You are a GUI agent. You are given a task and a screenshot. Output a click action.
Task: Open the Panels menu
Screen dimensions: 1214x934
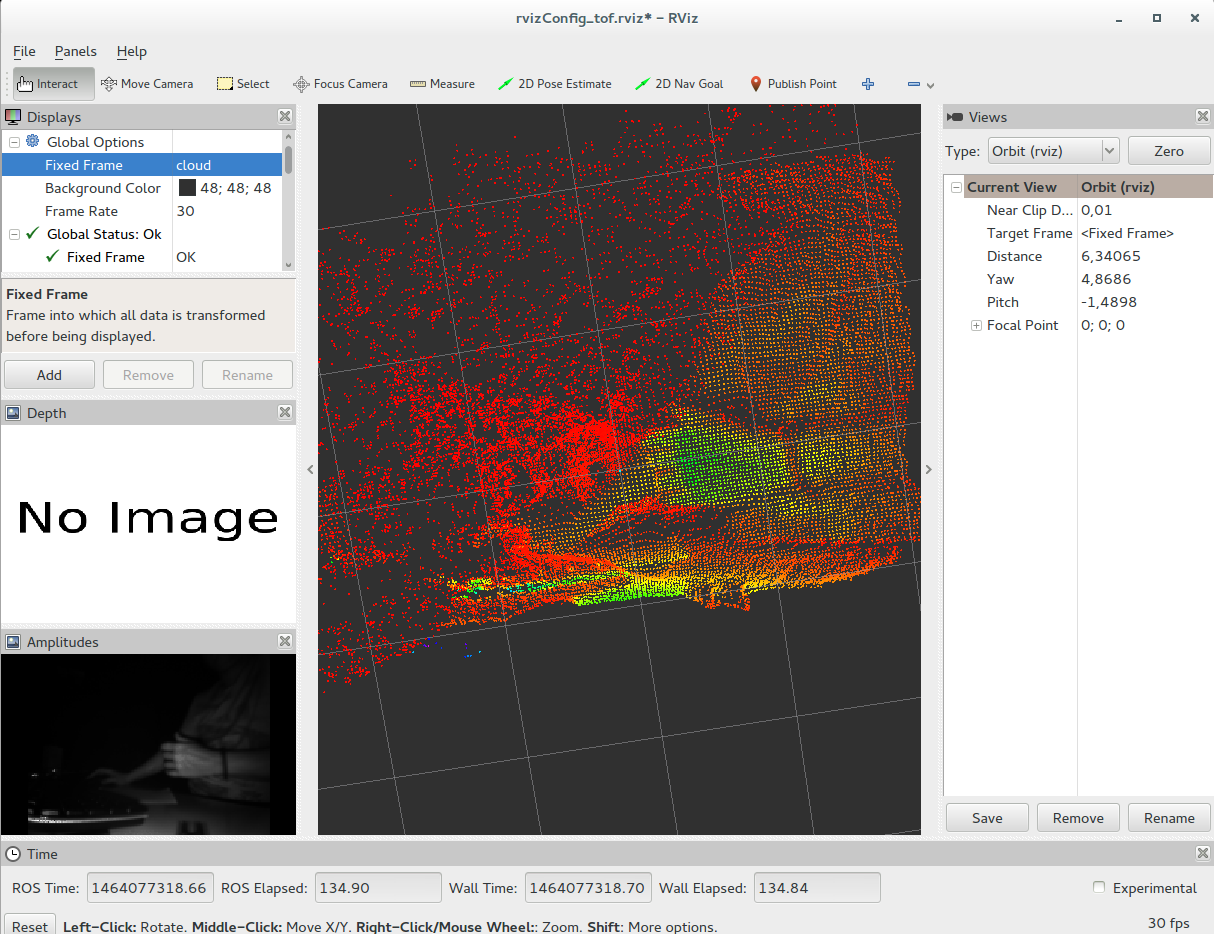tap(76, 51)
